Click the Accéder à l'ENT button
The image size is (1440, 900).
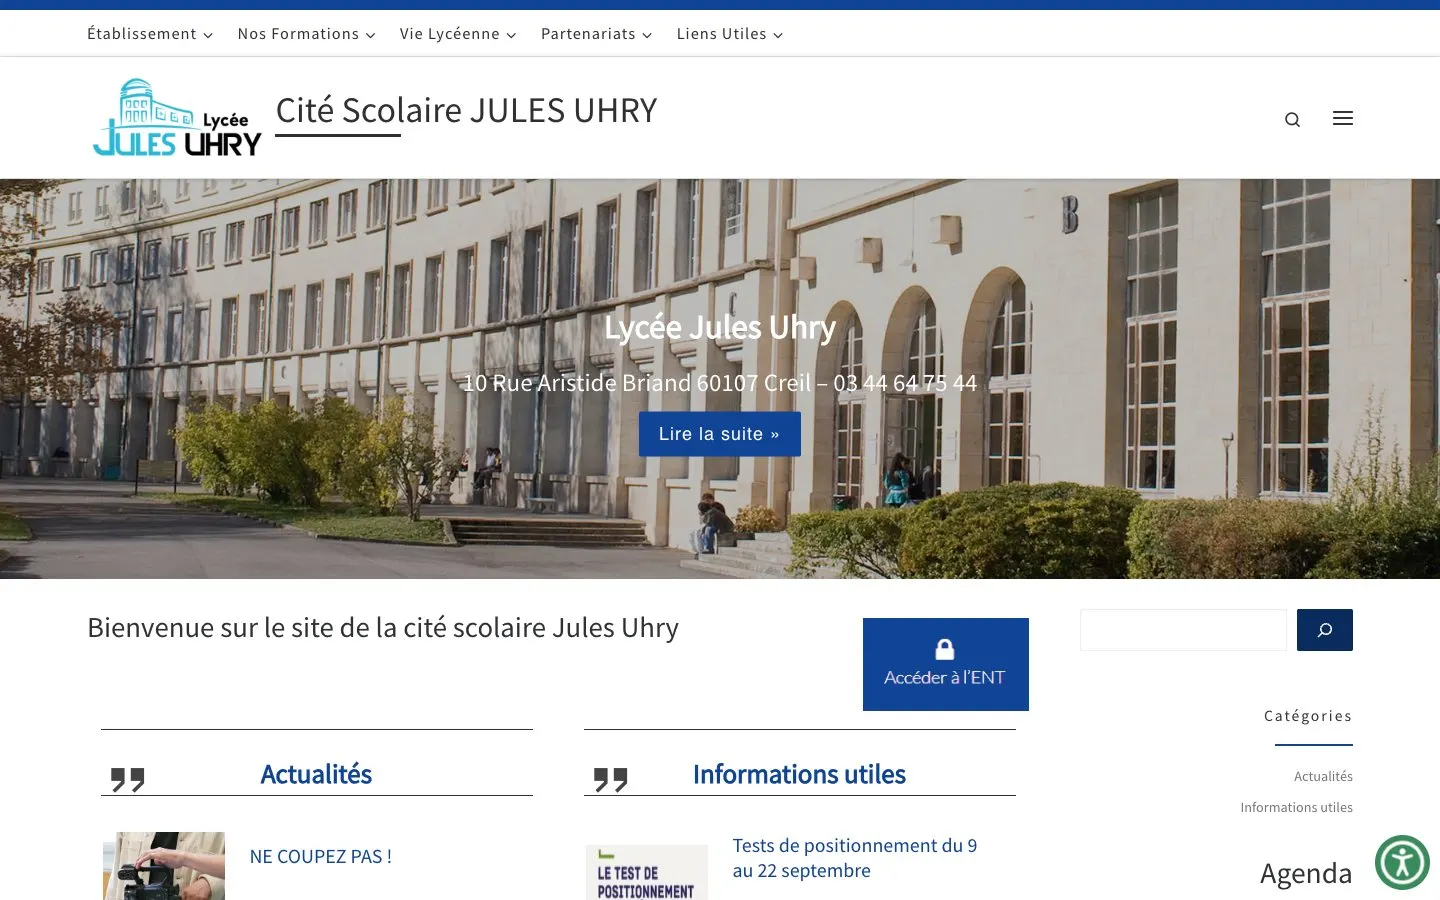click(x=946, y=664)
